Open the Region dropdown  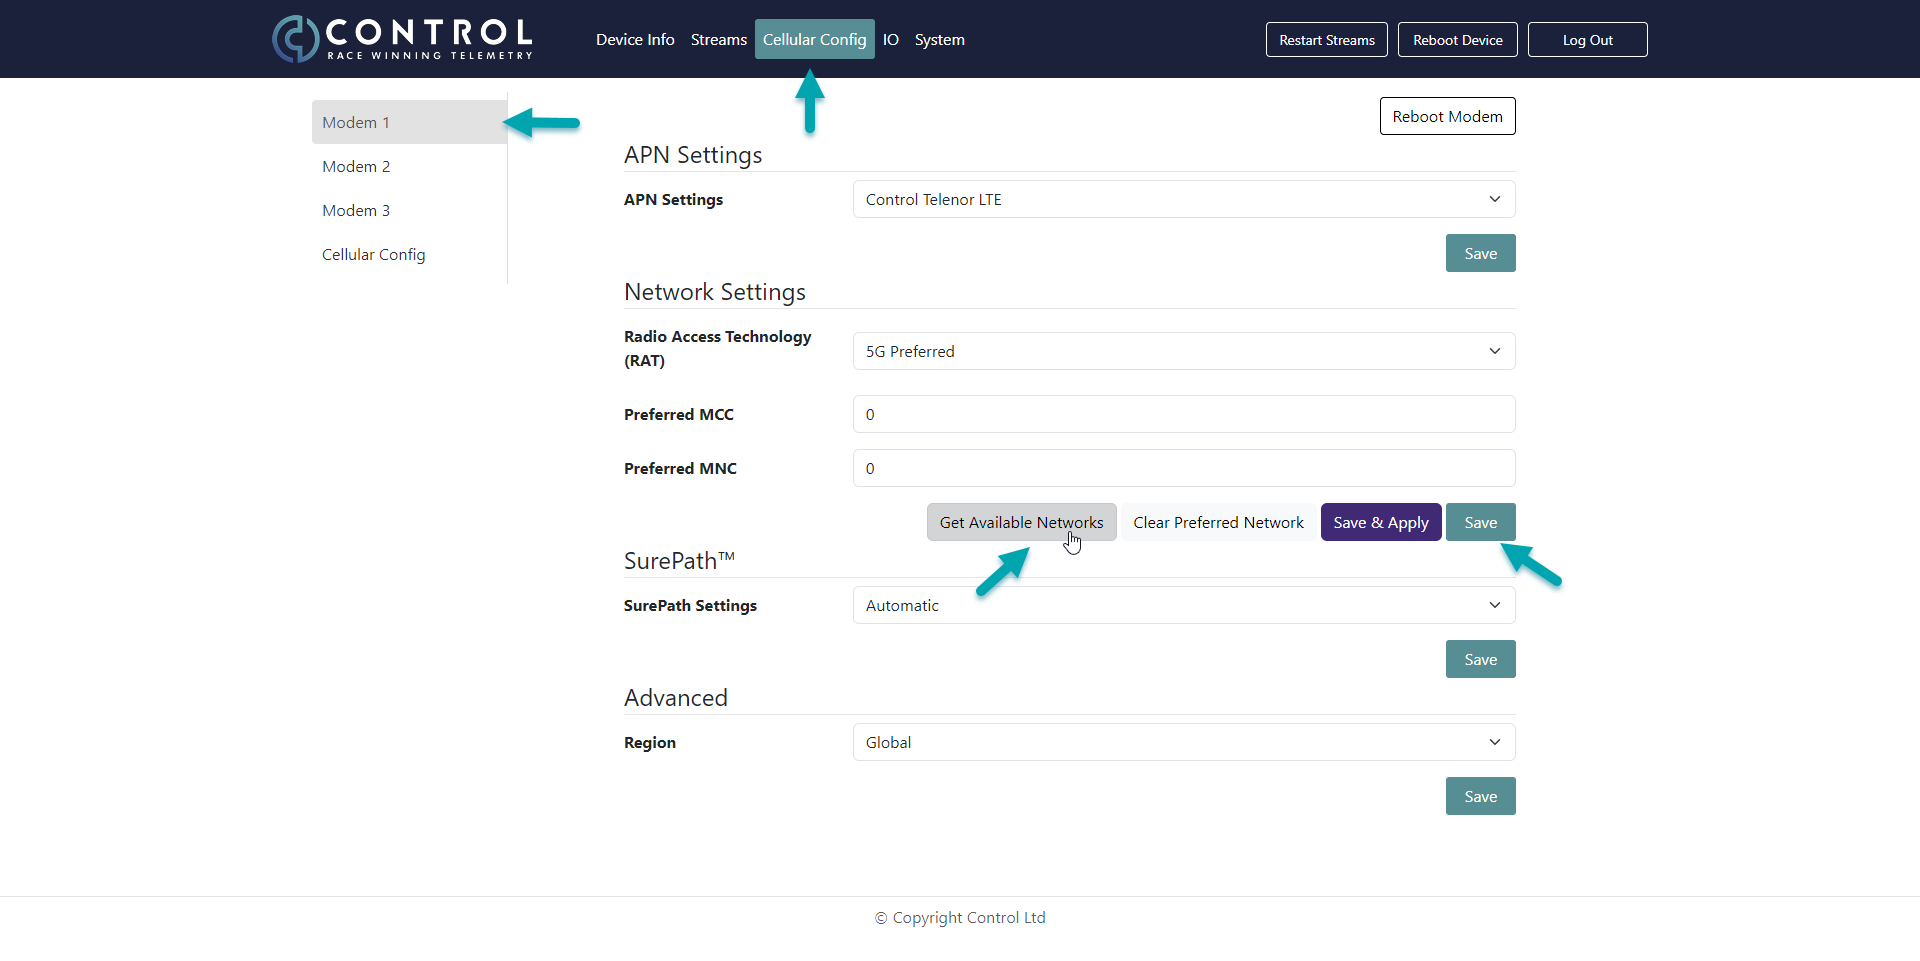1183,743
